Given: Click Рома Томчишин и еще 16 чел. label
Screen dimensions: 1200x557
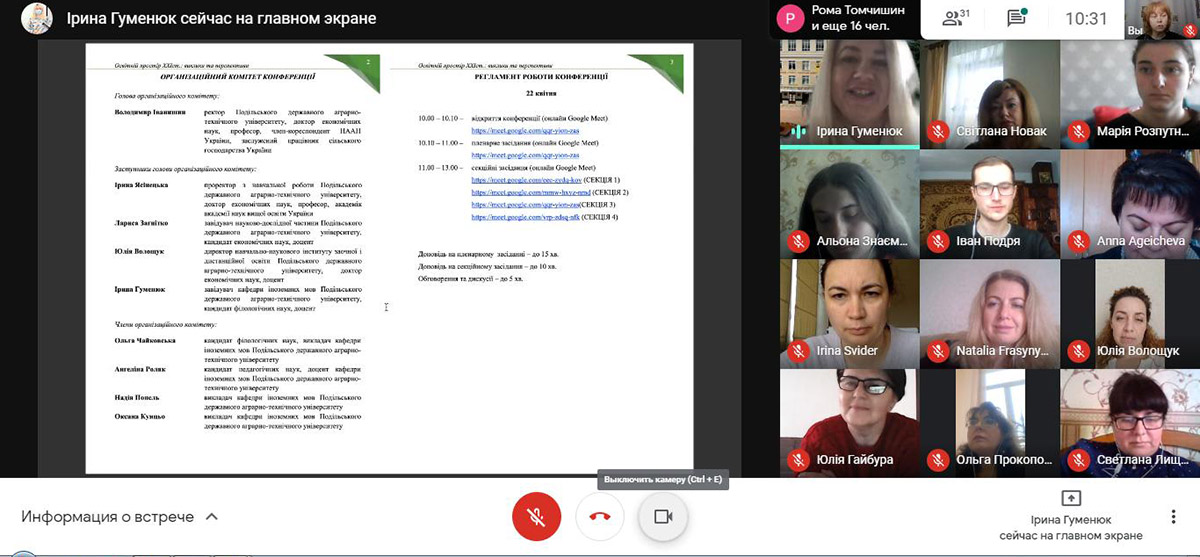Looking at the screenshot, I should pyautogui.click(x=857, y=19).
